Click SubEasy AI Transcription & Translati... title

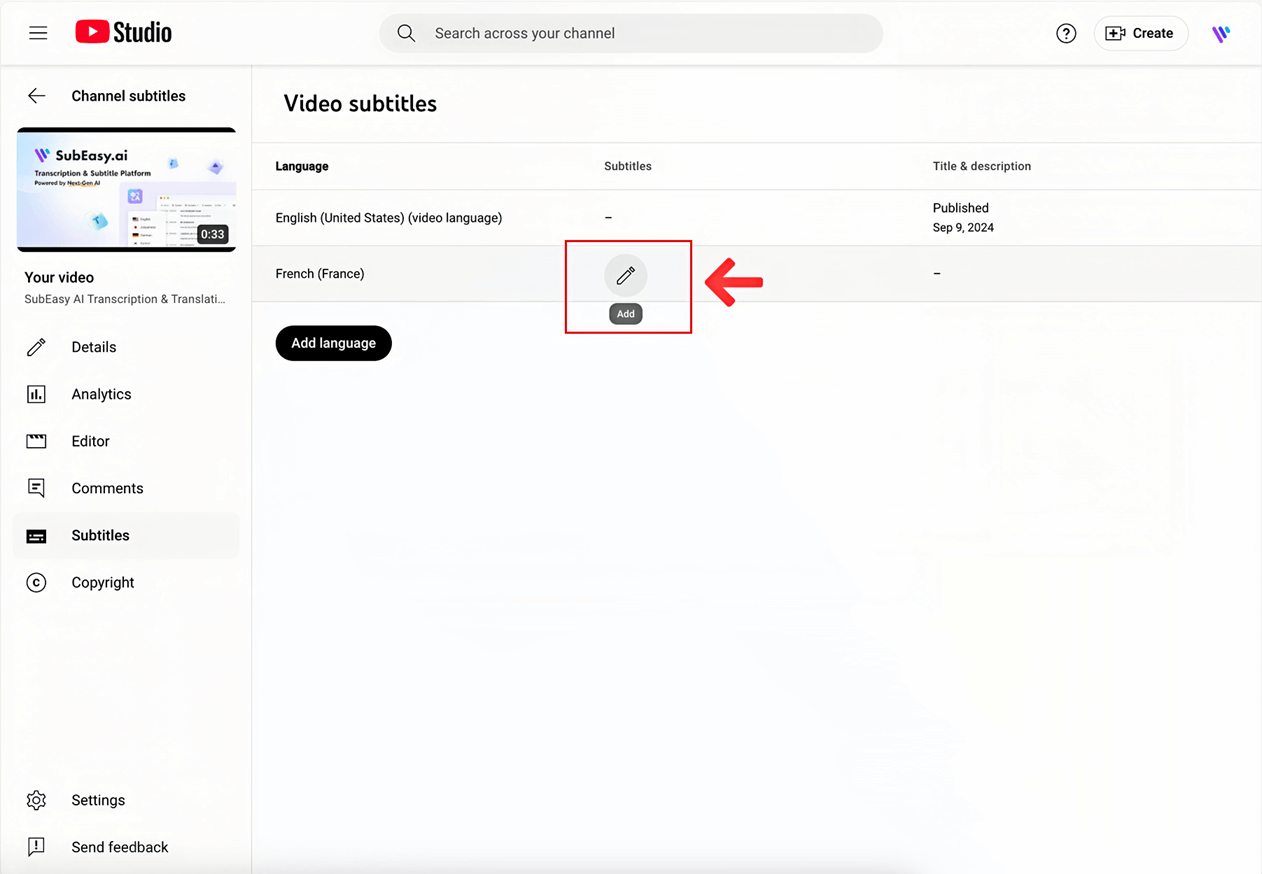pos(125,299)
